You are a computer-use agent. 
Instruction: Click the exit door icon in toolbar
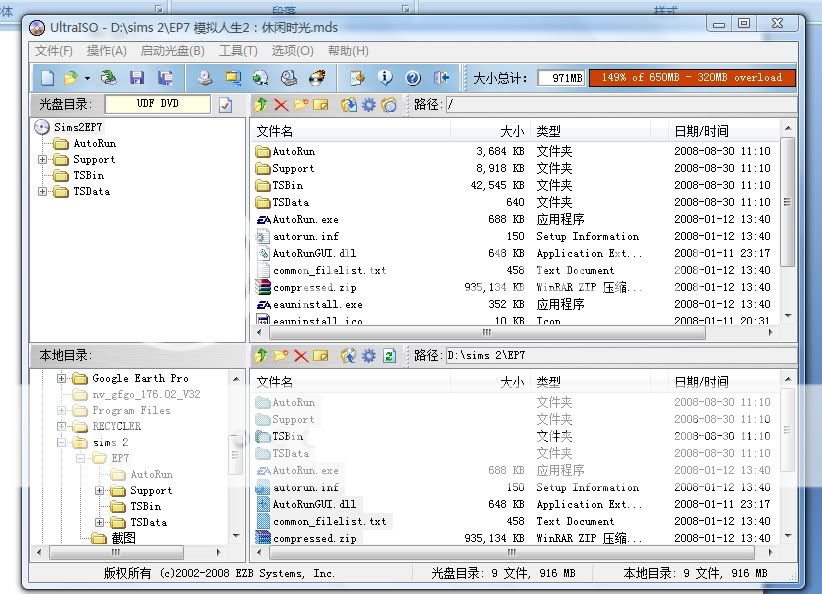pyautogui.click(x=442, y=78)
